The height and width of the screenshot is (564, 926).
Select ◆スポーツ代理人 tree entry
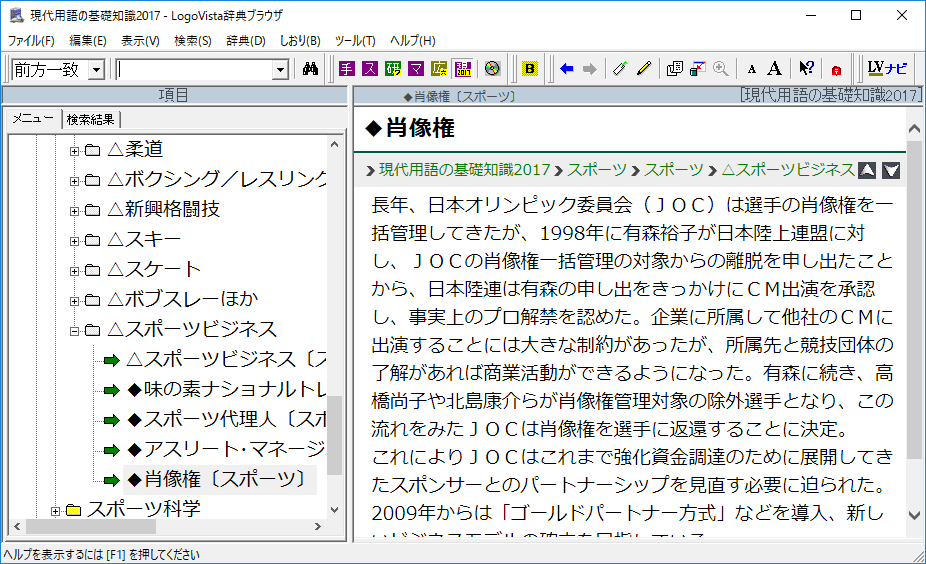click(x=226, y=419)
